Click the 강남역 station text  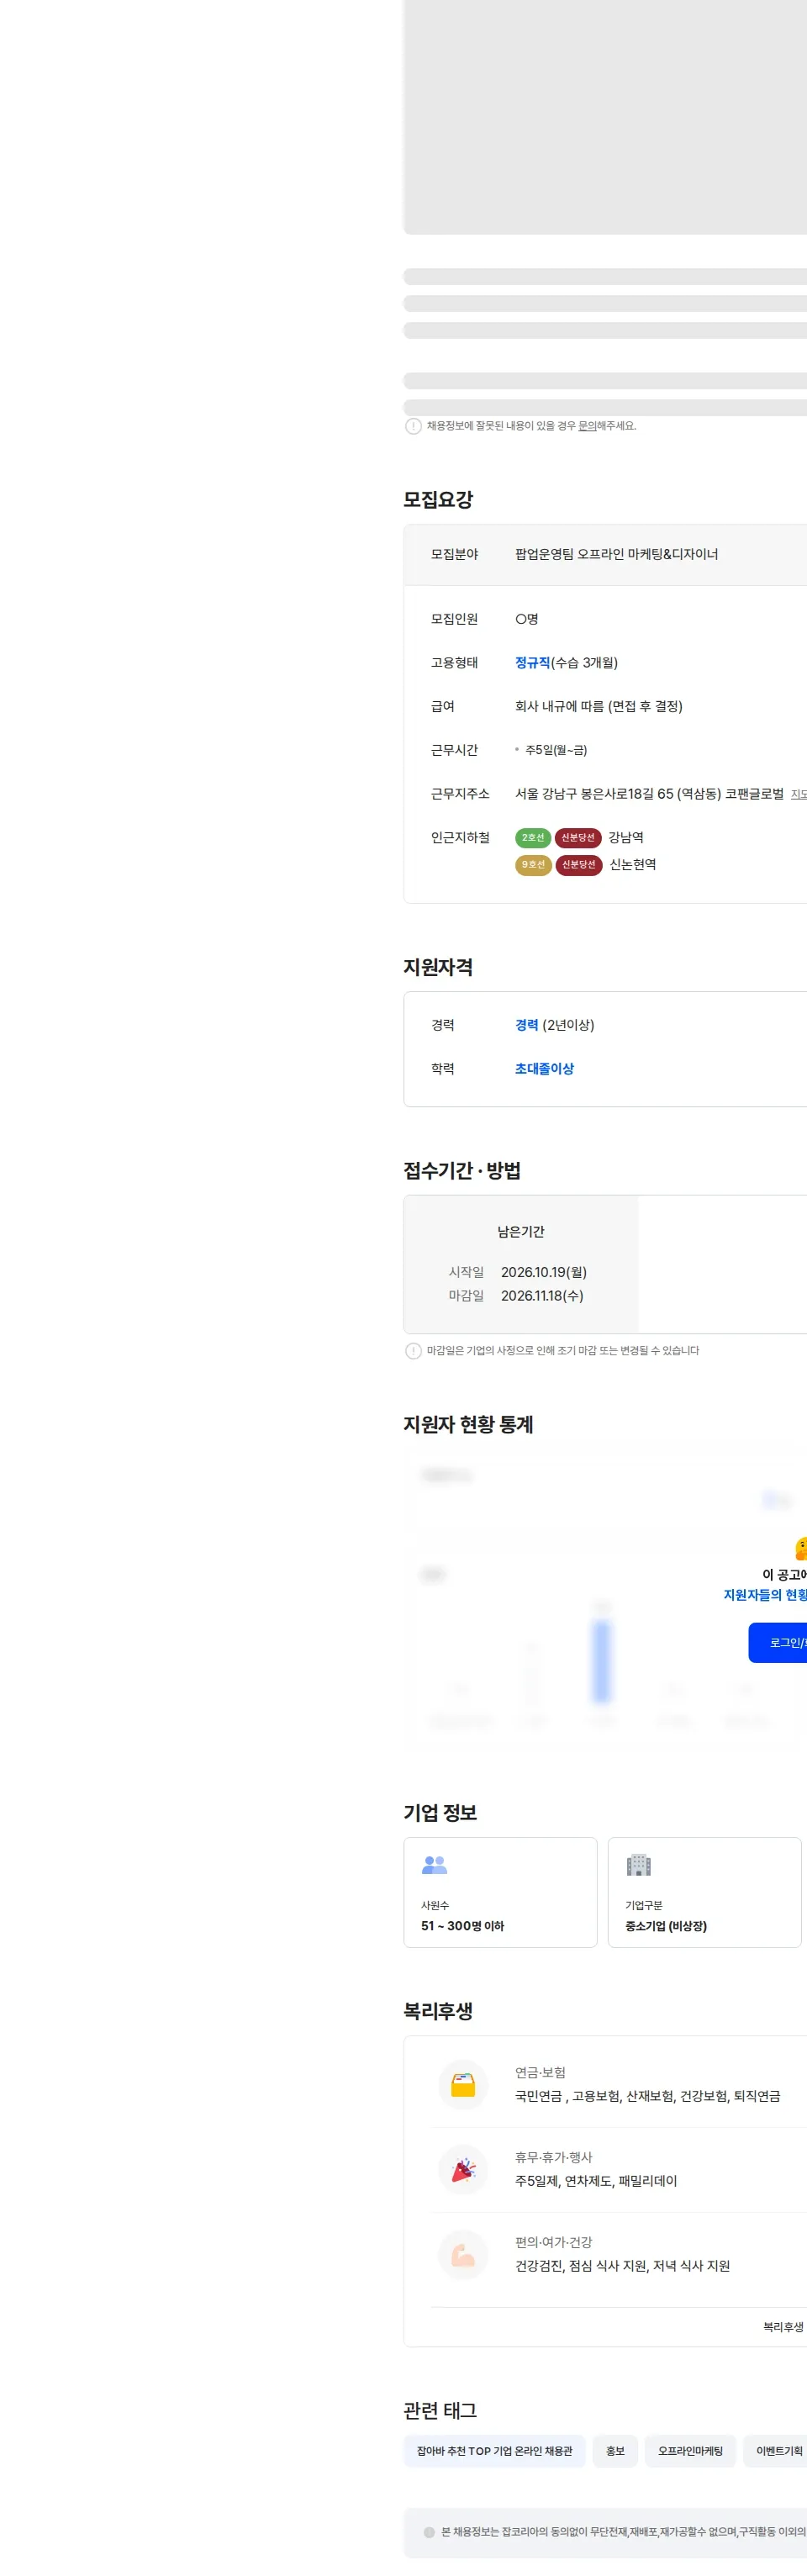point(626,838)
